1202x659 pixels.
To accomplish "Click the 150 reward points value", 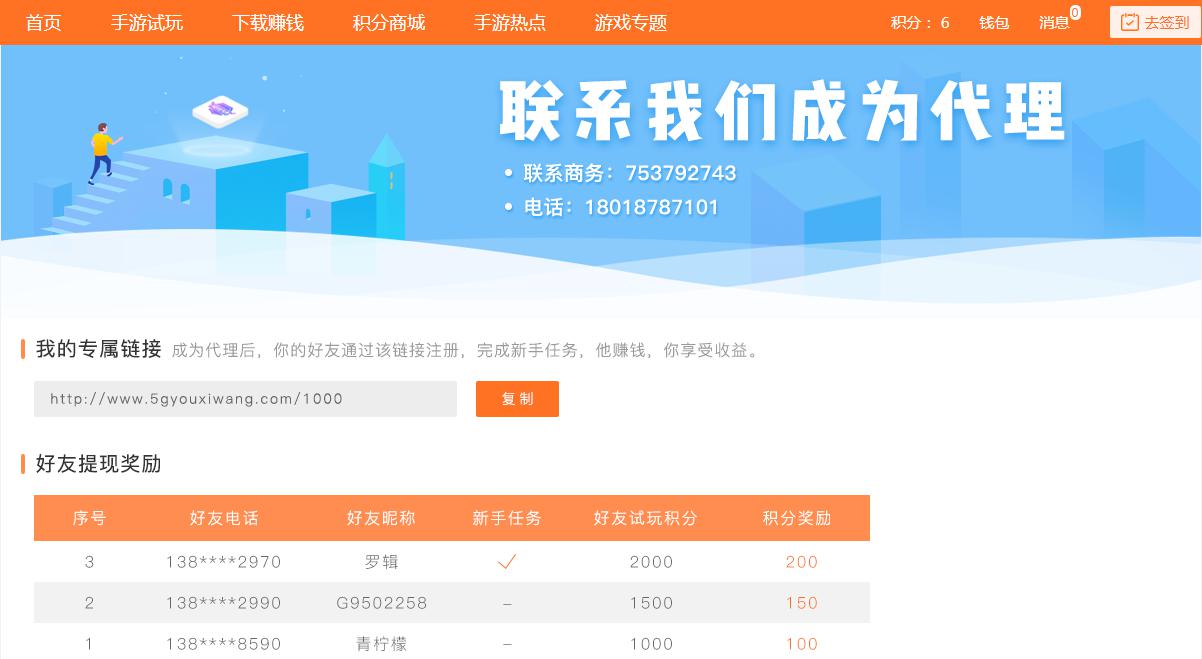I will 802,603.
